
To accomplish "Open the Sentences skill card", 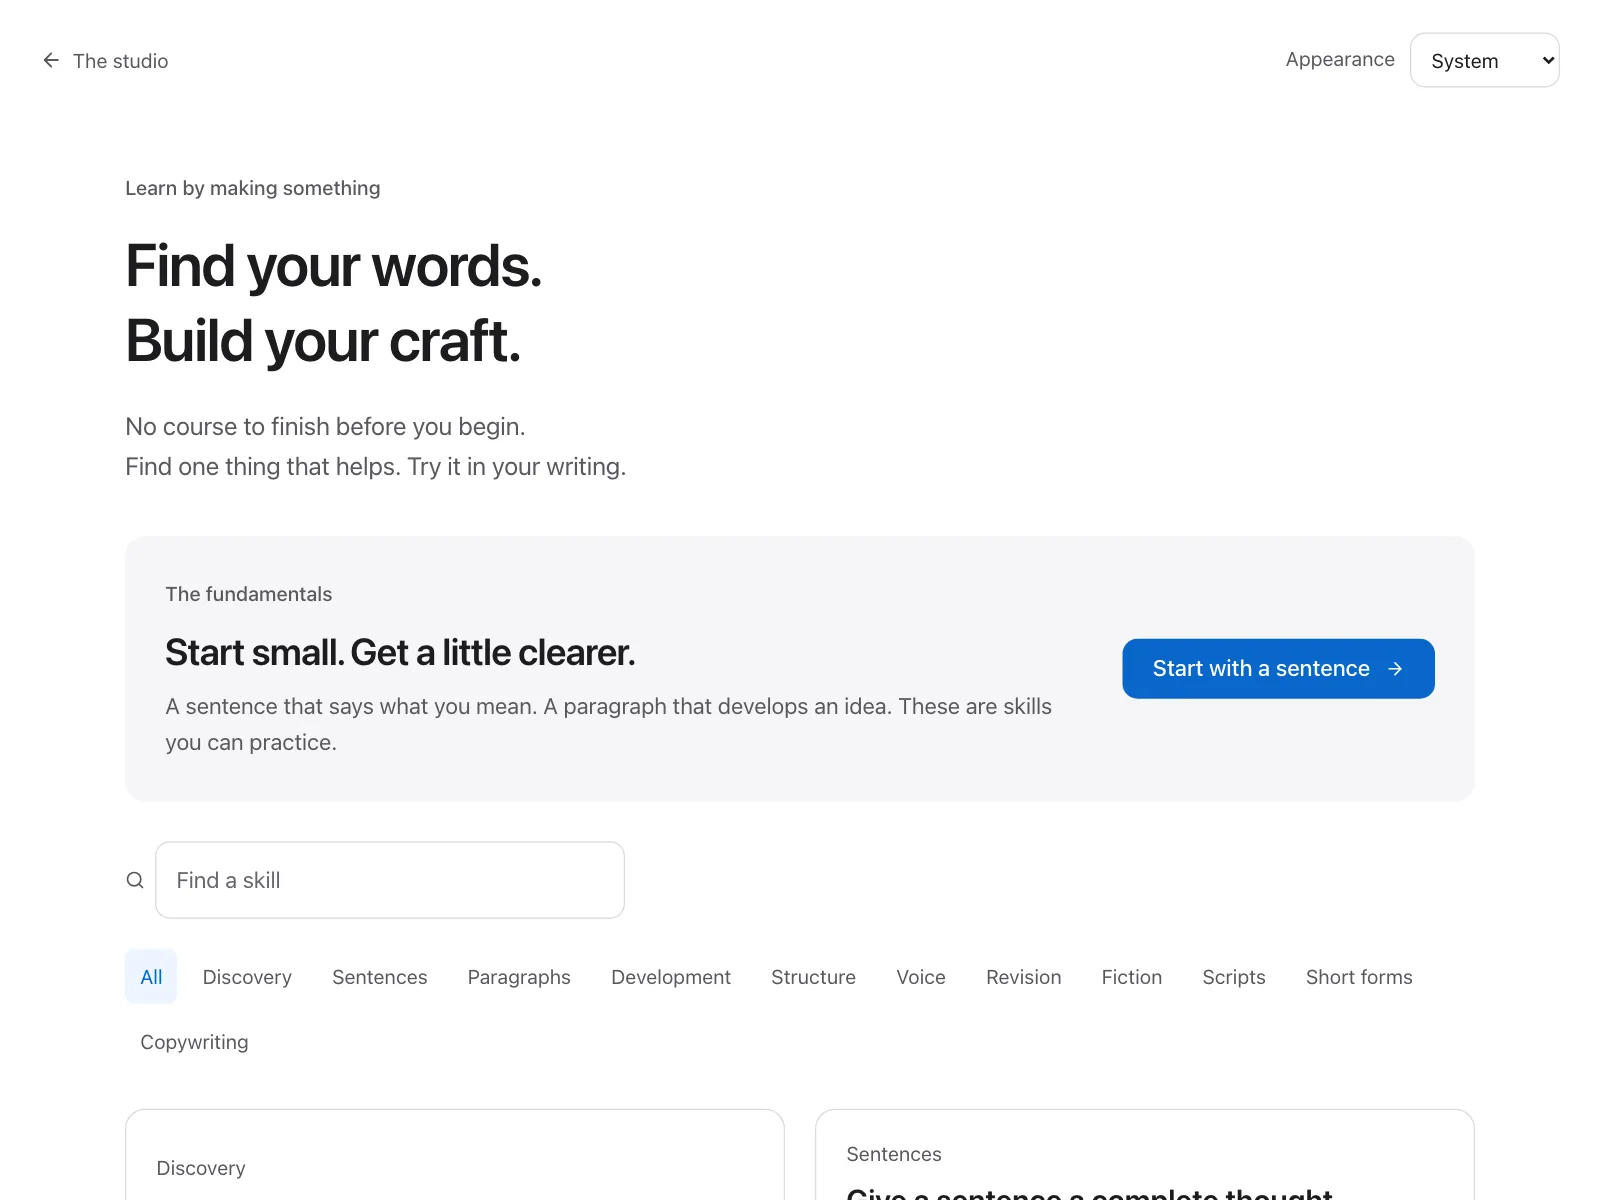I will click(1145, 1155).
